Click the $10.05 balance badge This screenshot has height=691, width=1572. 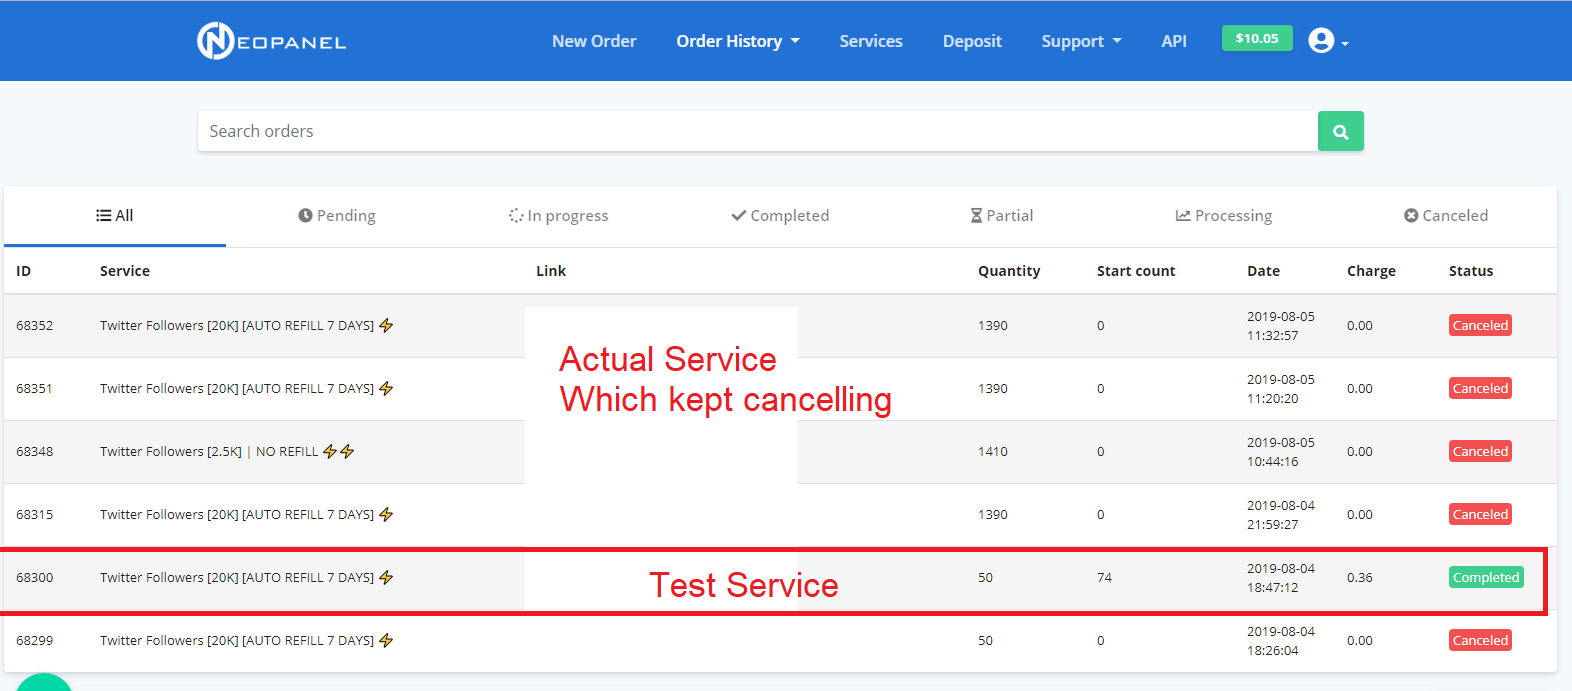click(x=1257, y=38)
